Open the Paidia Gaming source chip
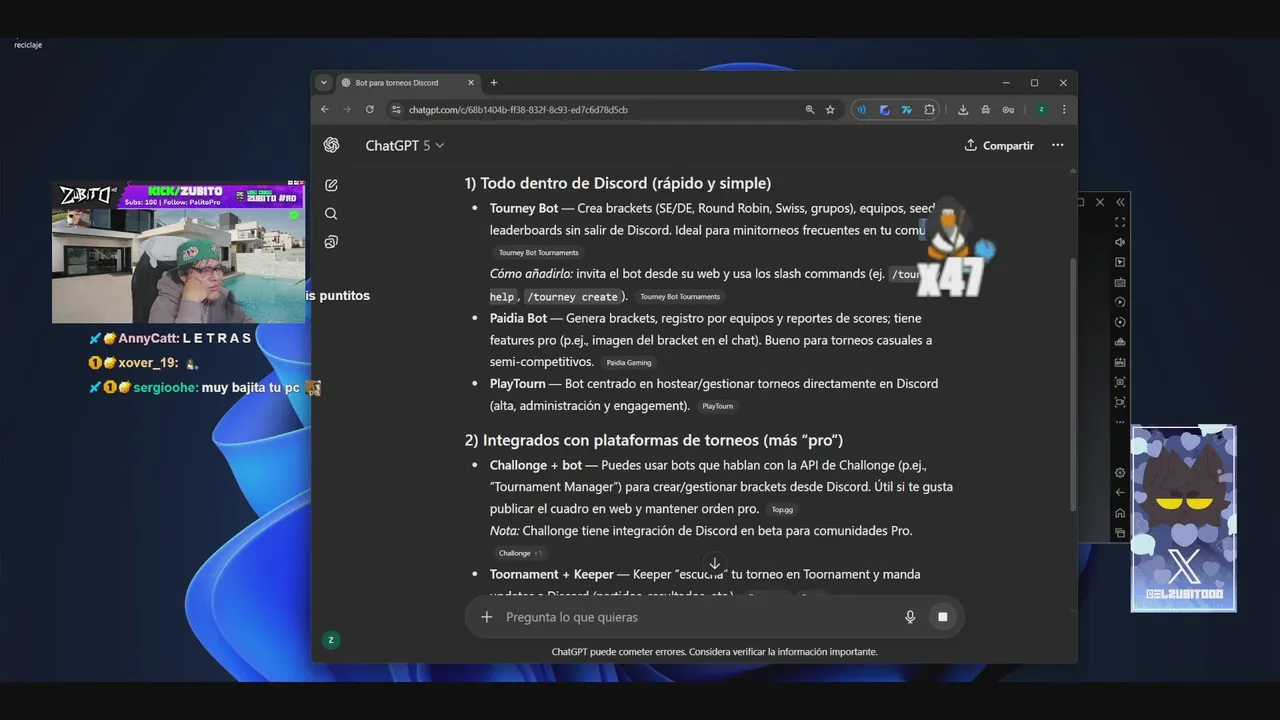Viewport: 1280px width, 720px height. click(x=629, y=363)
